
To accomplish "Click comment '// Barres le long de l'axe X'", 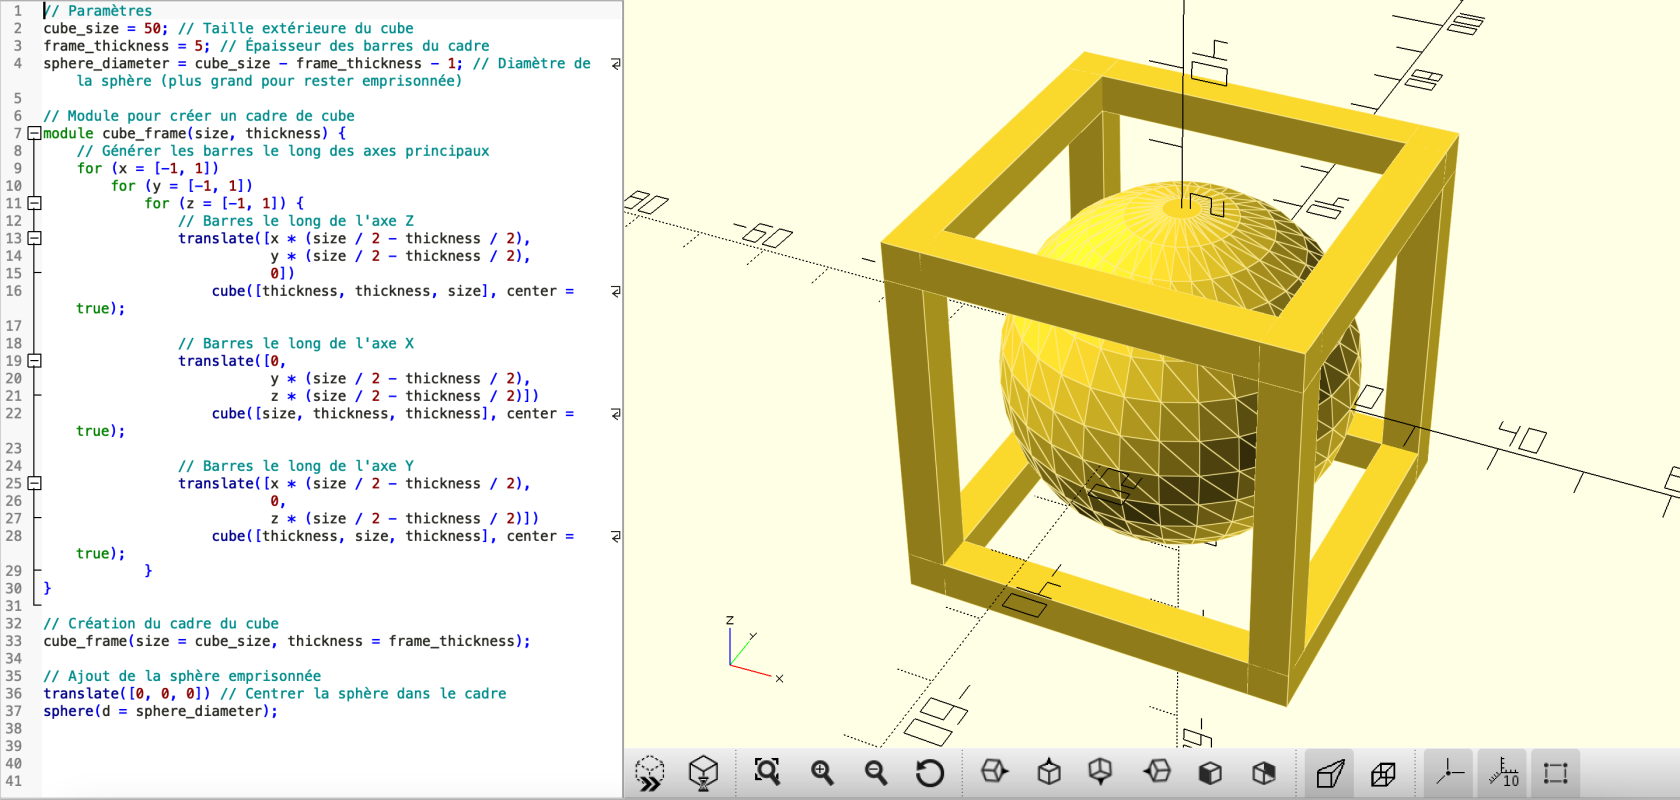I will click(x=296, y=343).
